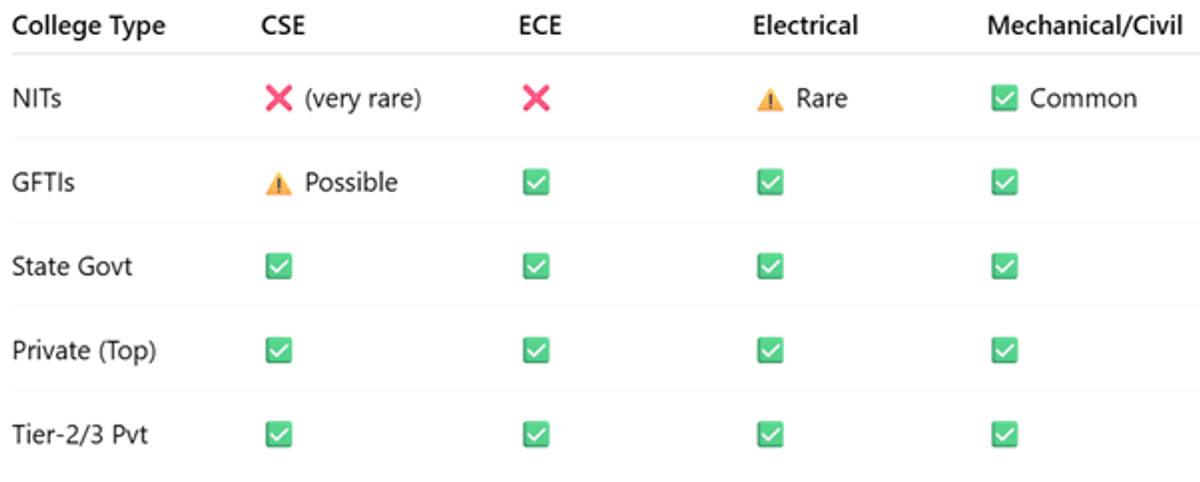
Task: Click the red cross in NITs CSE cell
Action: pos(278,98)
